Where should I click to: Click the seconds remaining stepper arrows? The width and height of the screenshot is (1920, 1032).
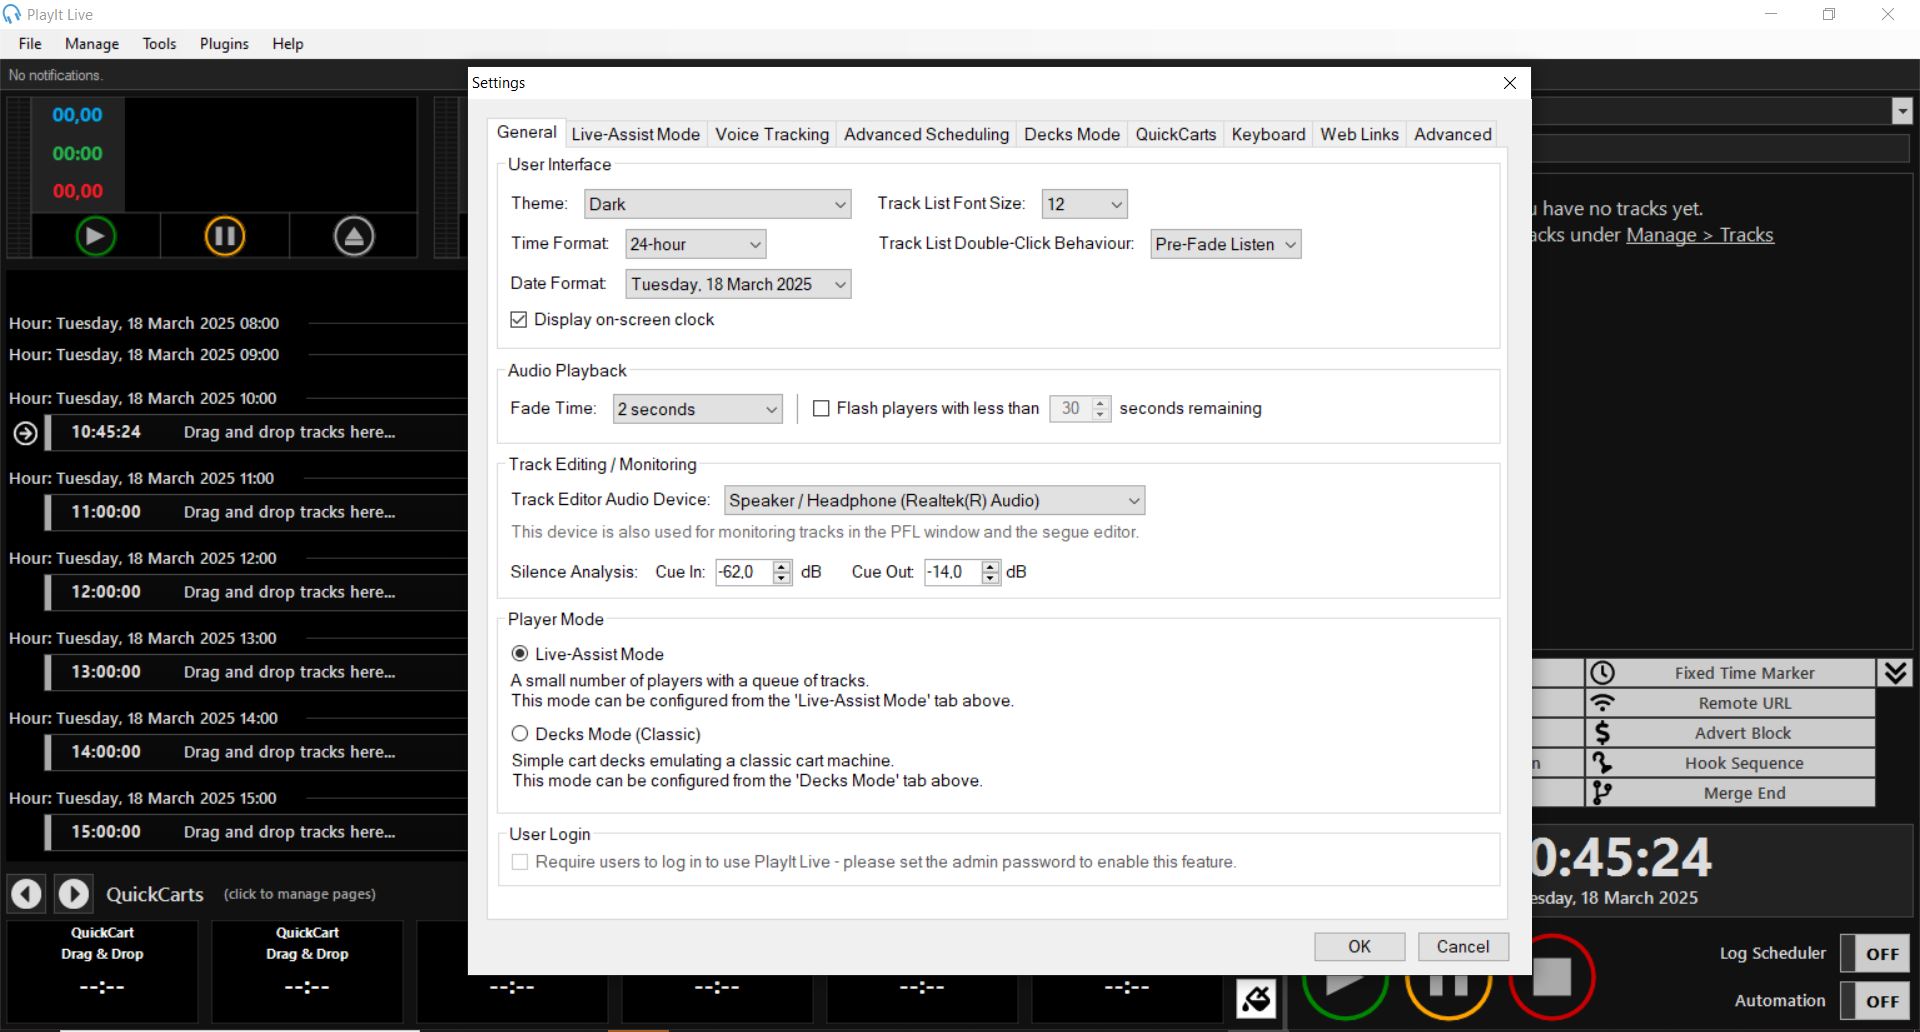coord(1100,408)
